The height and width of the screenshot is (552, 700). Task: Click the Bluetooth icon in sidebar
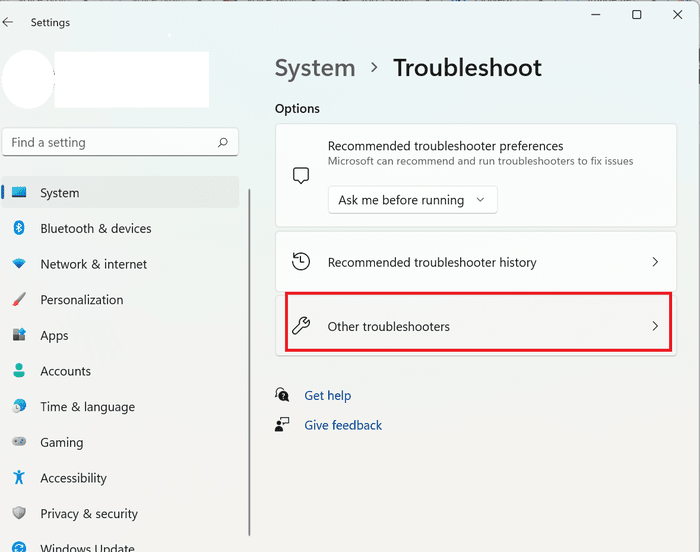pos(19,228)
